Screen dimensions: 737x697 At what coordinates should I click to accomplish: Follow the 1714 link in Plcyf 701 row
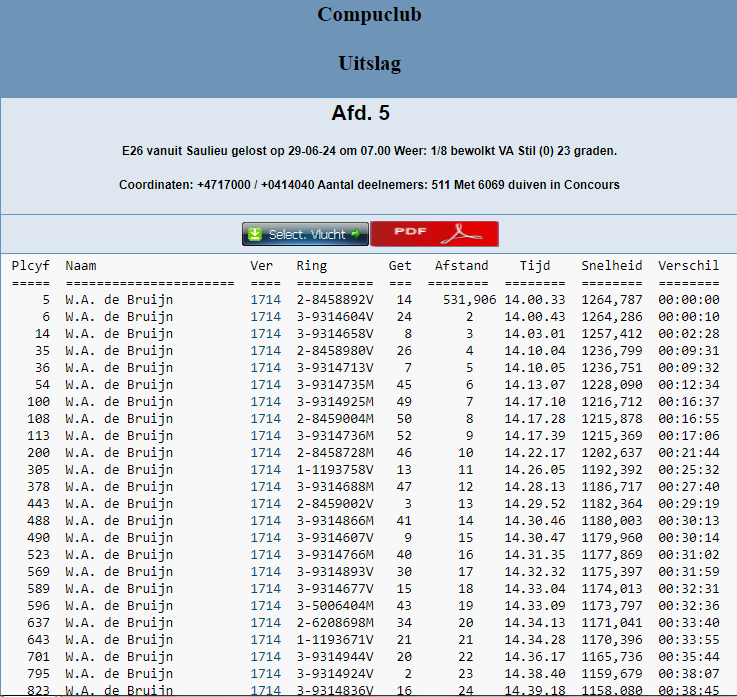(x=265, y=656)
